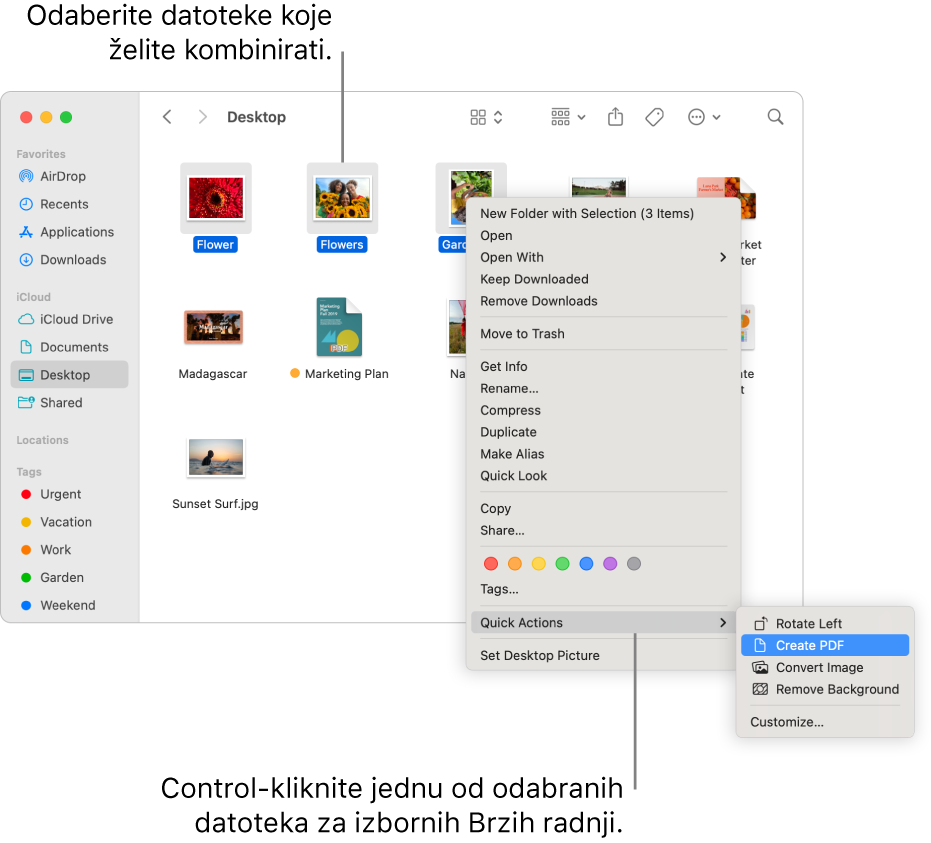931x843 pixels.
Task: Apply the purple tag color dot
Action: [610, 564]
